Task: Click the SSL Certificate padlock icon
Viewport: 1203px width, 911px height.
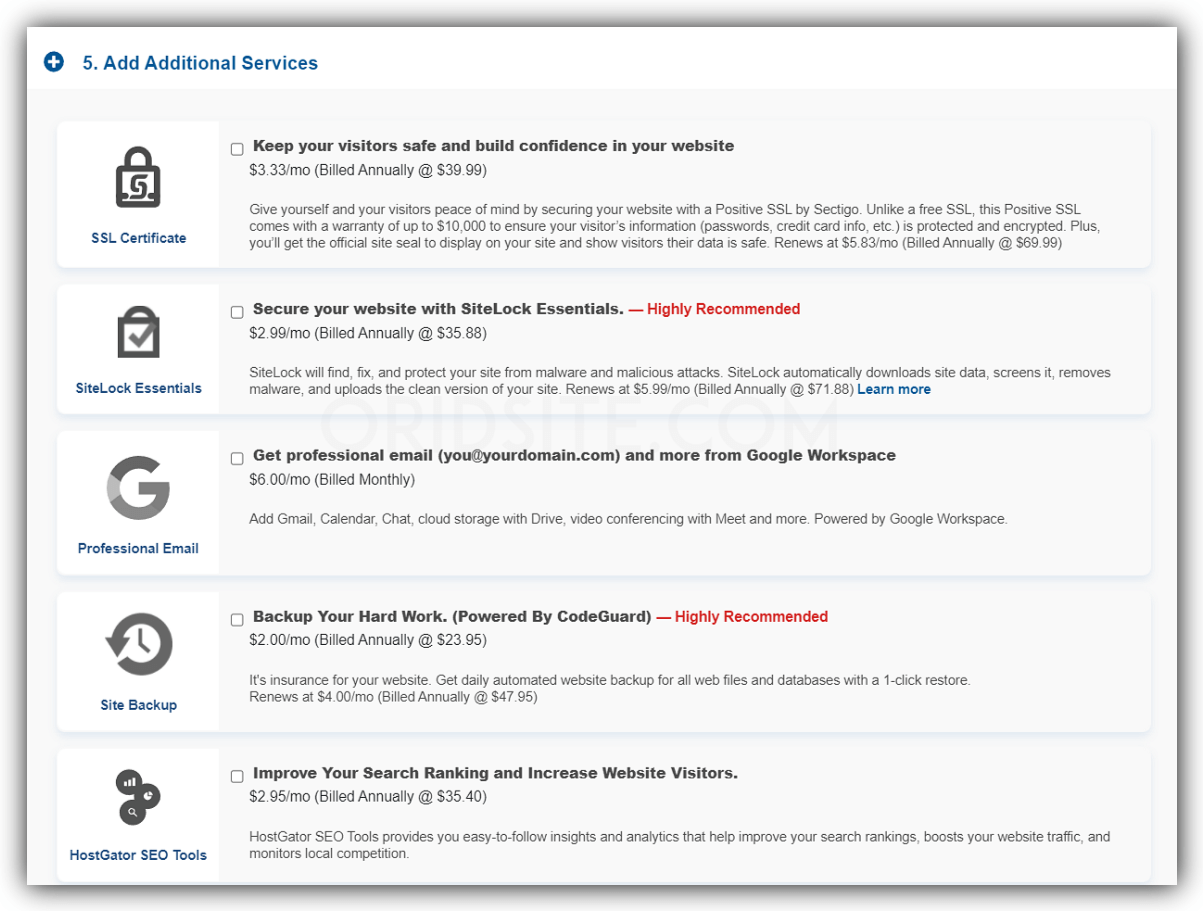Action: 138,177
